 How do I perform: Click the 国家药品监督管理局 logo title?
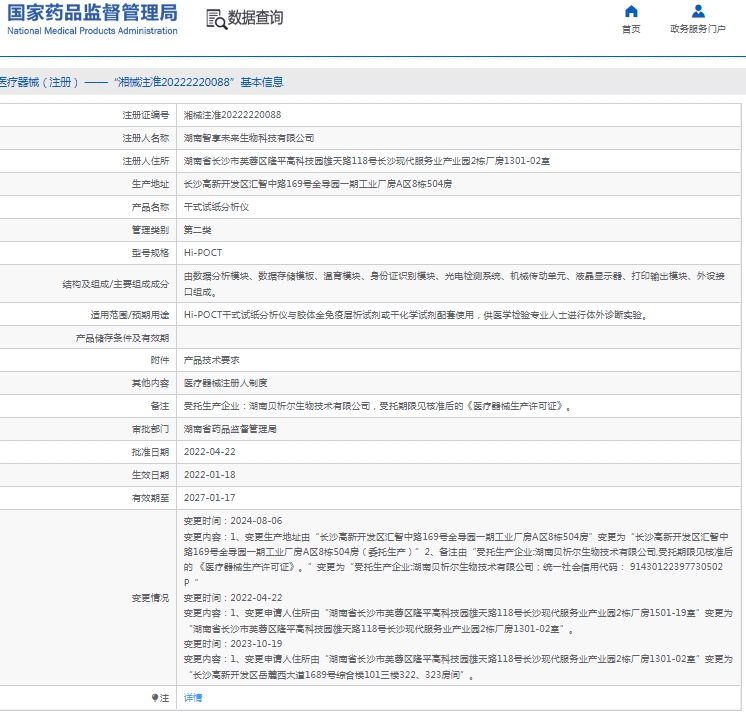tap(92, 13)
